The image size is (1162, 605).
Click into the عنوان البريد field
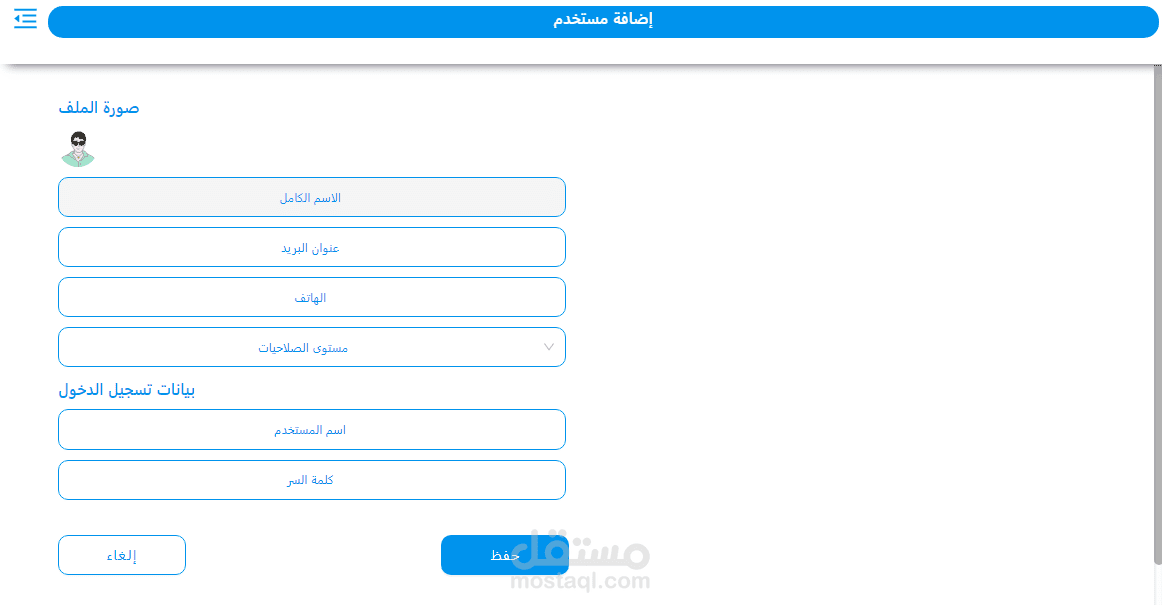[x=311, y=247]
